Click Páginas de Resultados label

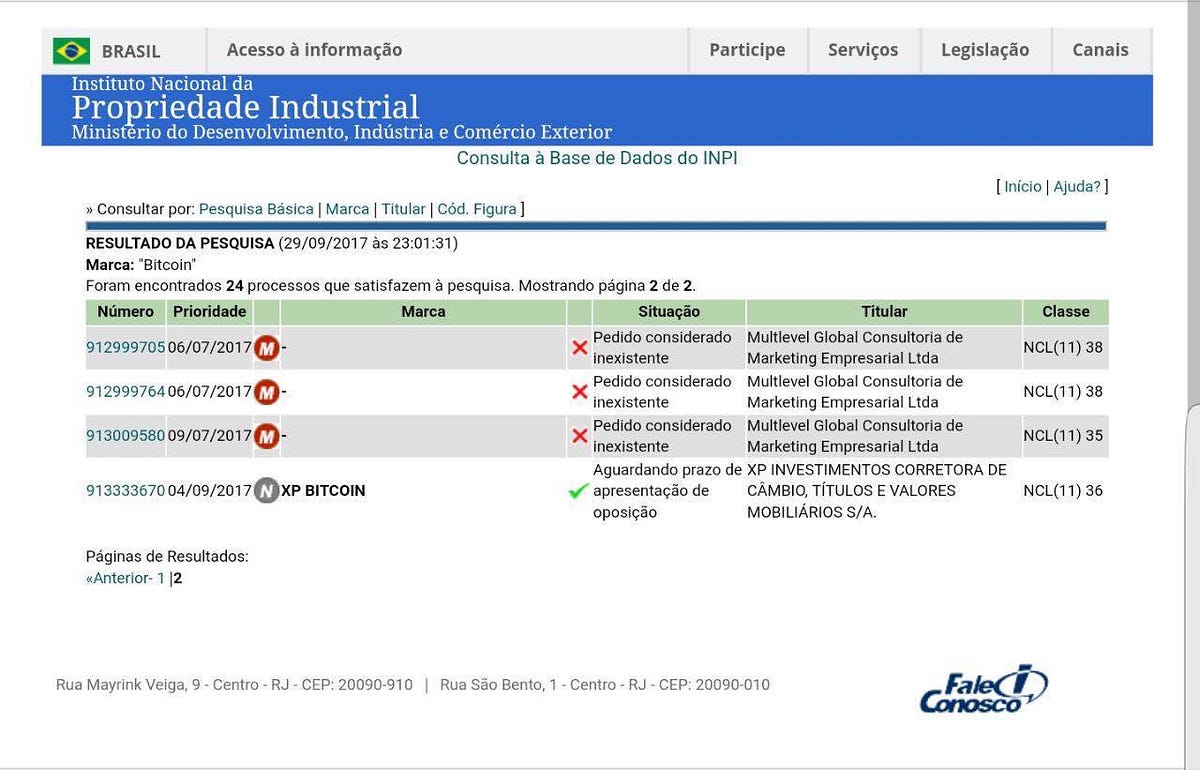pyautogui.click(x=167, y=557)
